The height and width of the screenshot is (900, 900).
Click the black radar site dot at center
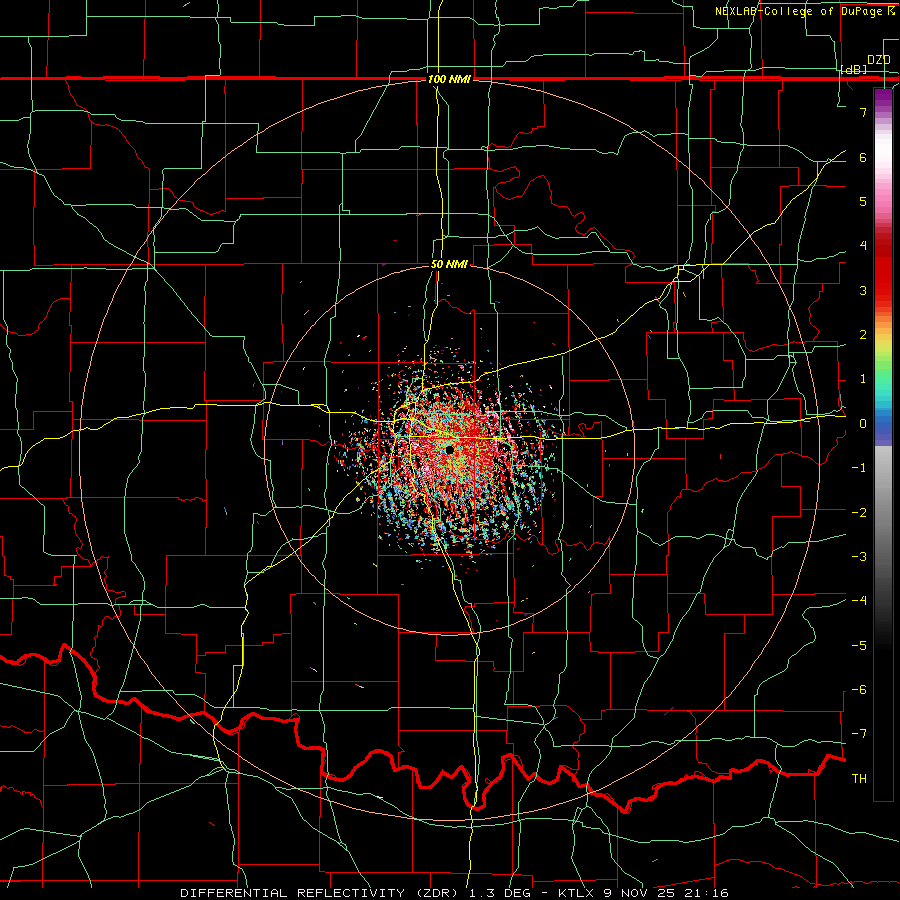coord(450,450)
